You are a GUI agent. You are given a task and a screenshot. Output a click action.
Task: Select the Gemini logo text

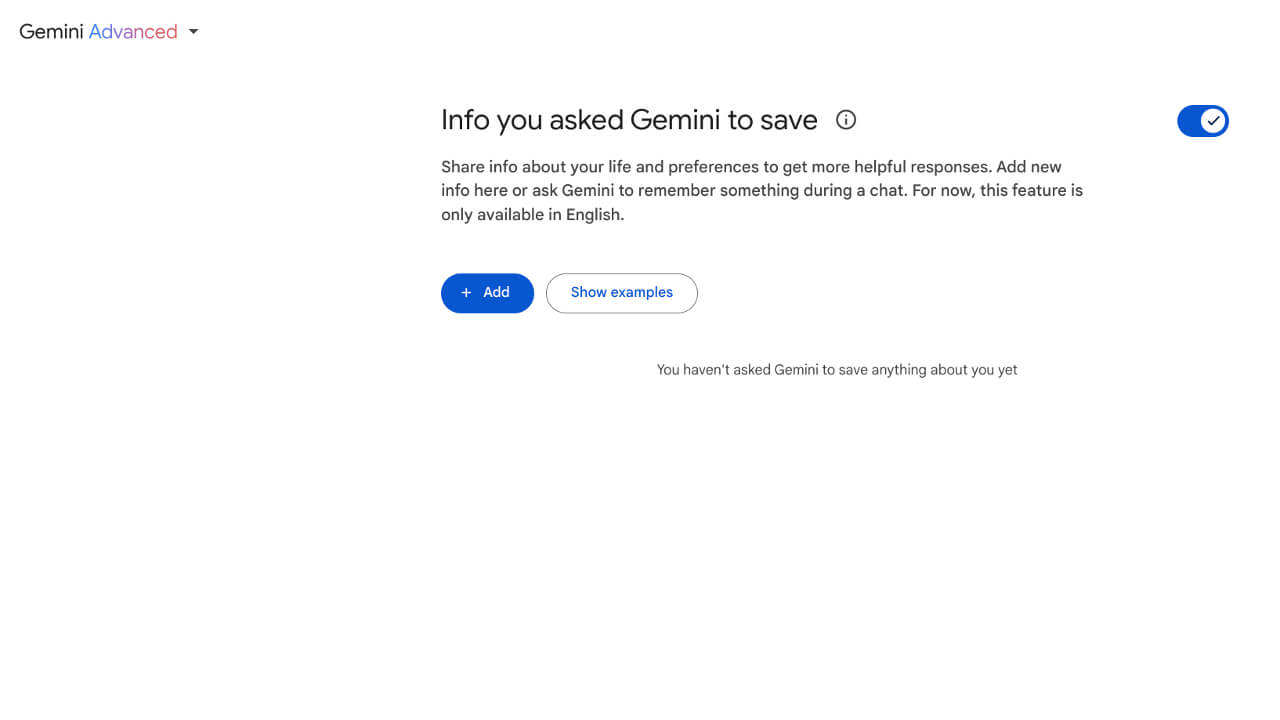click(x=48, y=31)
